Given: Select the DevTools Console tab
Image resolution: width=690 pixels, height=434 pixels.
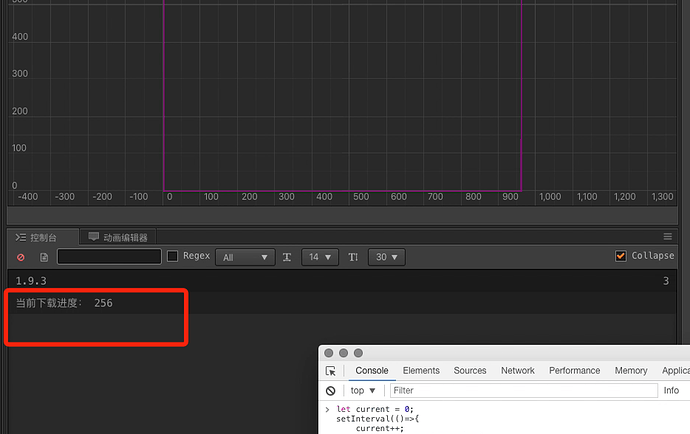Looking at the screenshot, I should pos(372,371).
